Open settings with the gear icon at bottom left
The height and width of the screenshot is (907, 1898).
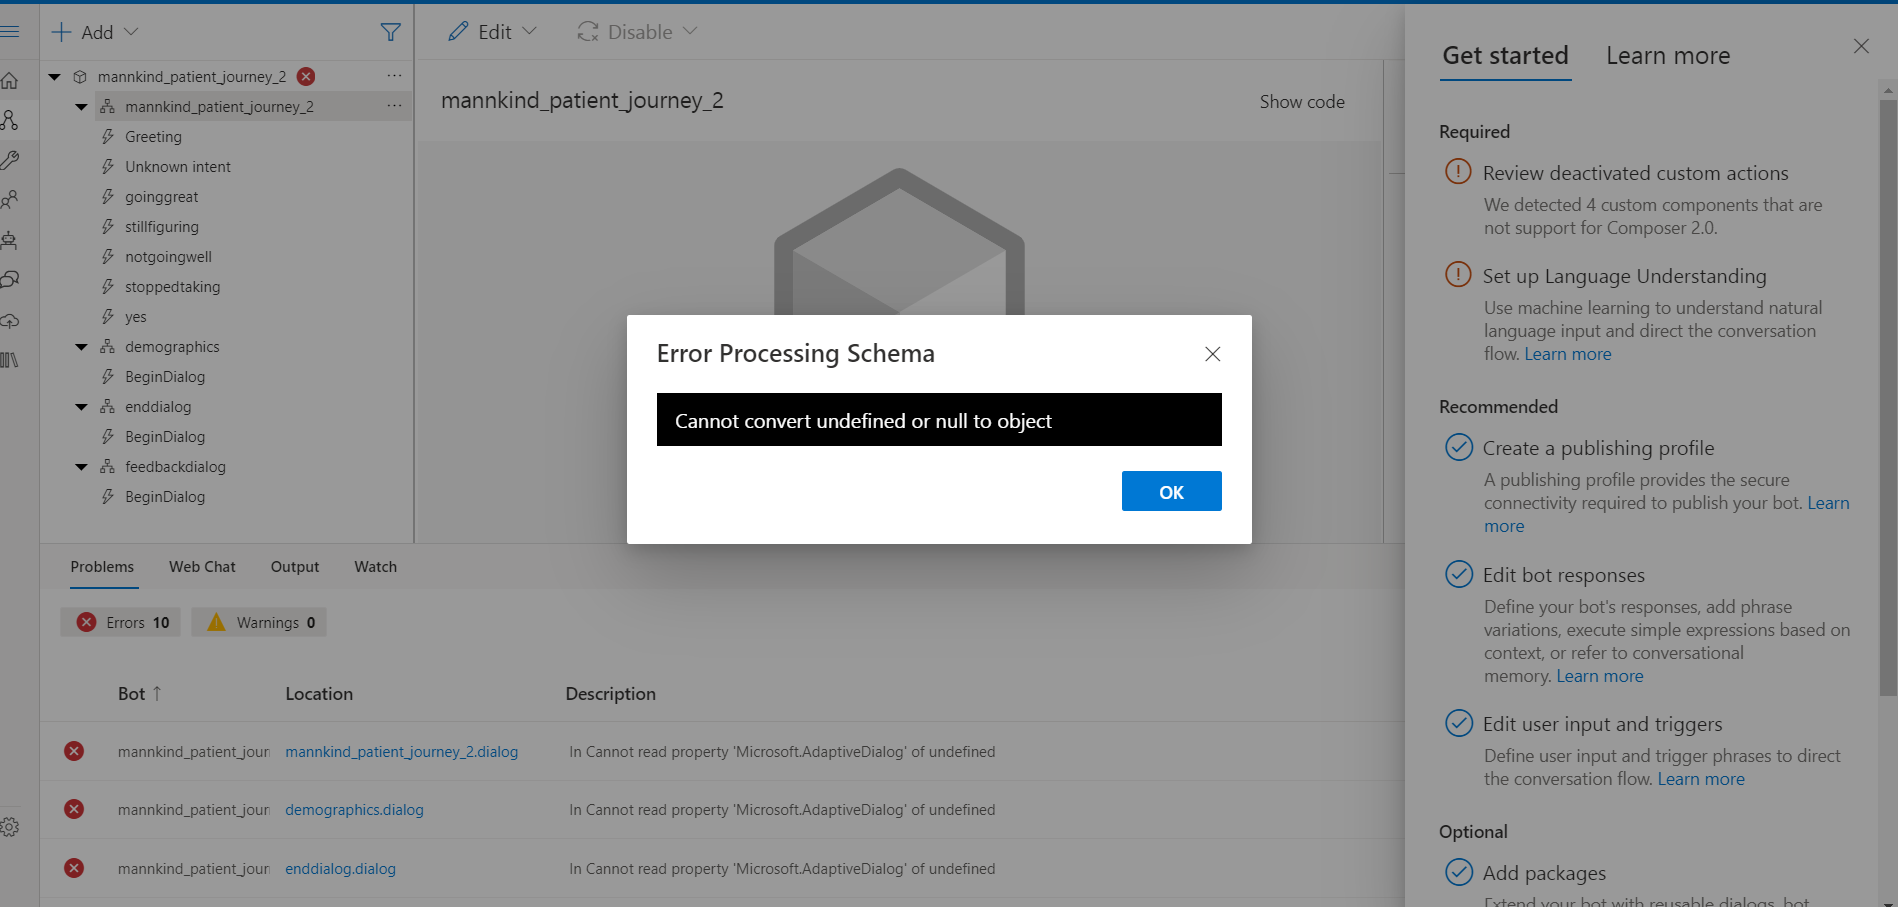pos(10,826)
